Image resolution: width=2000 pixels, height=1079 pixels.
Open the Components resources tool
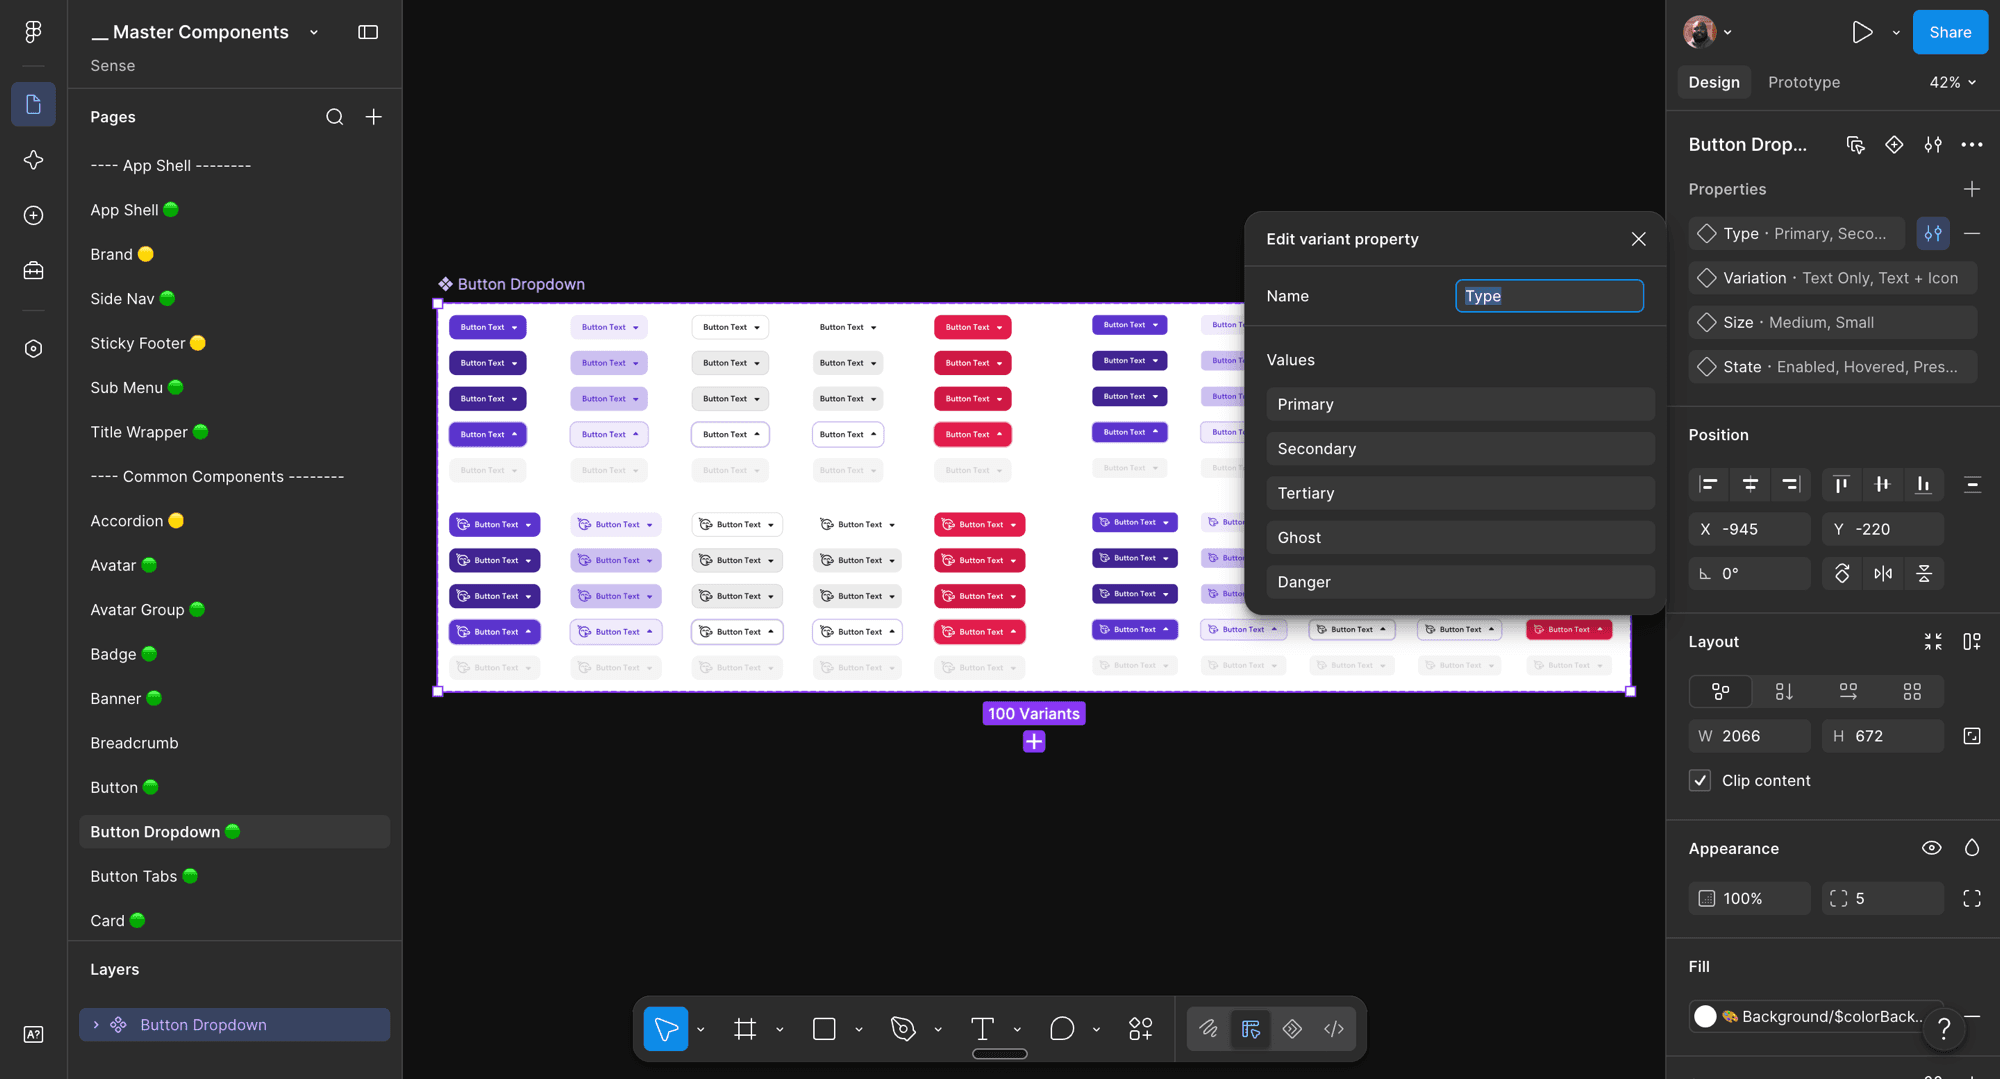[x=1140, y=1029]
